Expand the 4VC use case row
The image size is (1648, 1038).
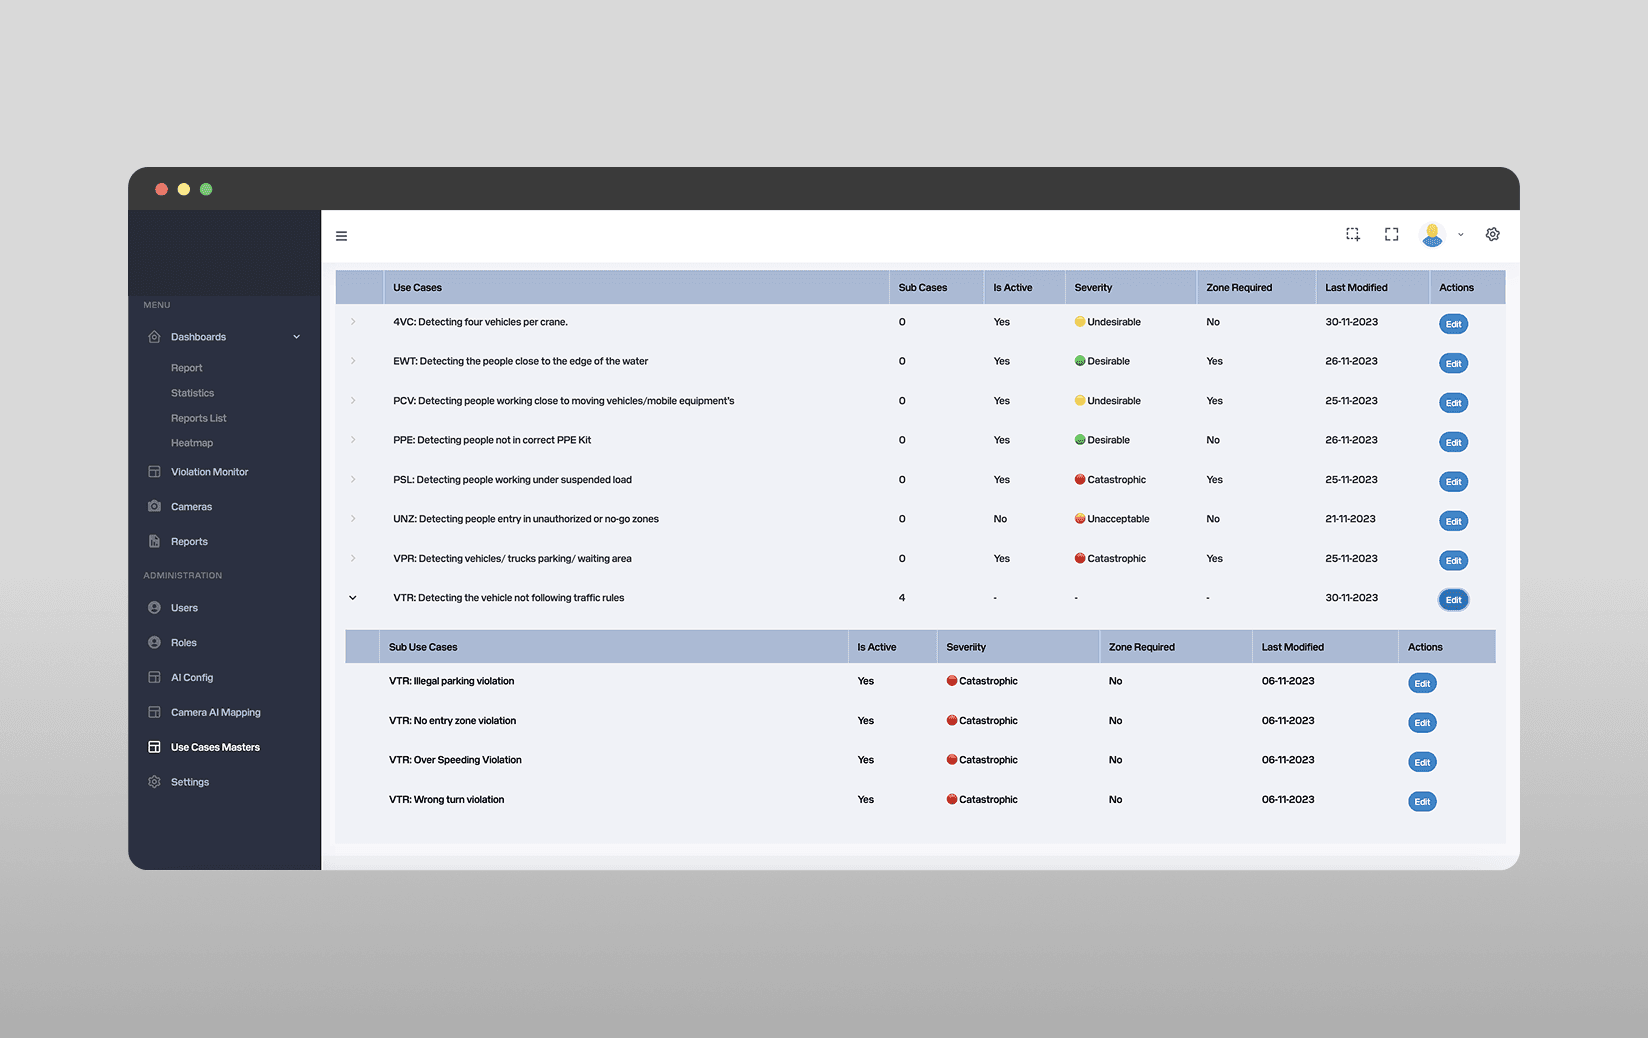point(353,321)
